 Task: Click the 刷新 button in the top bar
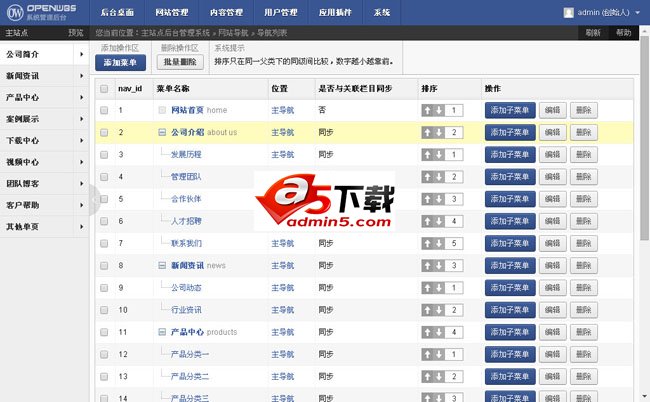click(x=593, y=33)
